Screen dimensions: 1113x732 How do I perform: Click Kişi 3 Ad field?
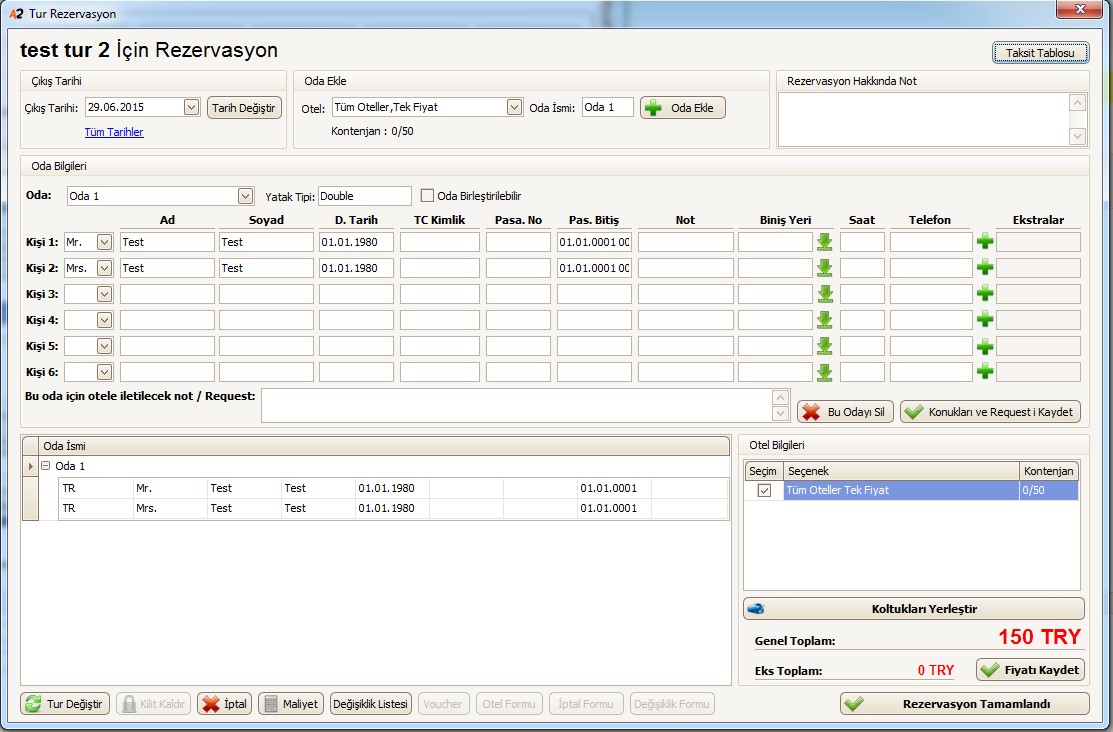pyautogui.click(x=167, y=294)
